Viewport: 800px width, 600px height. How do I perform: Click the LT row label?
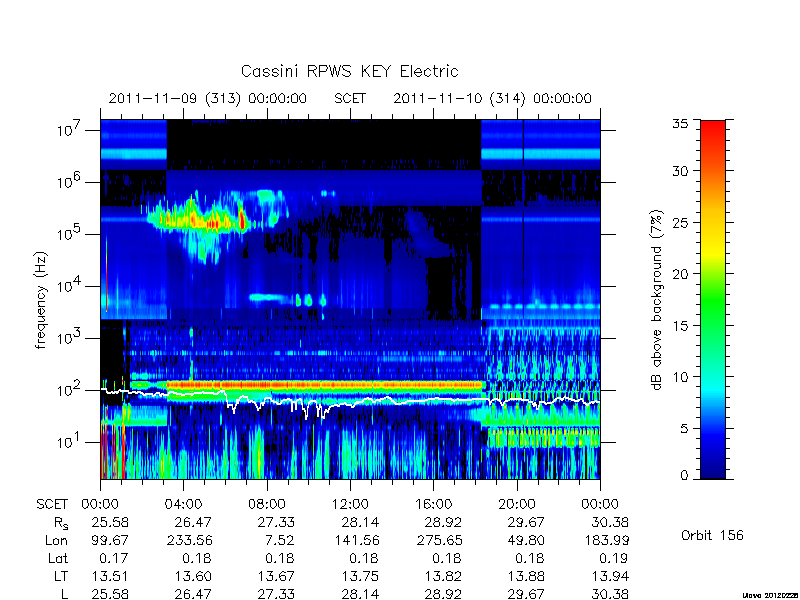[61, 576]
